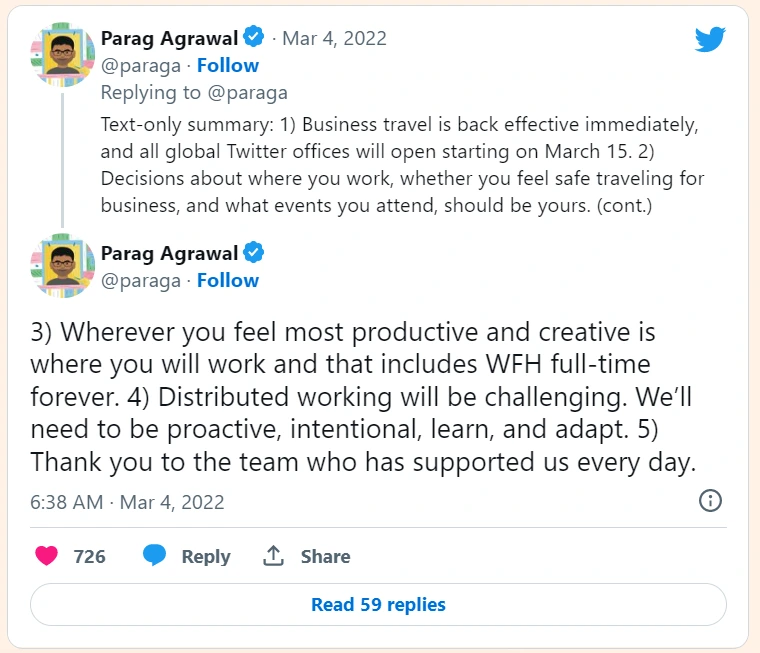
Task: Follow @paraga from the top tweet
Action: pyautogui.click(x=227, y=65)
